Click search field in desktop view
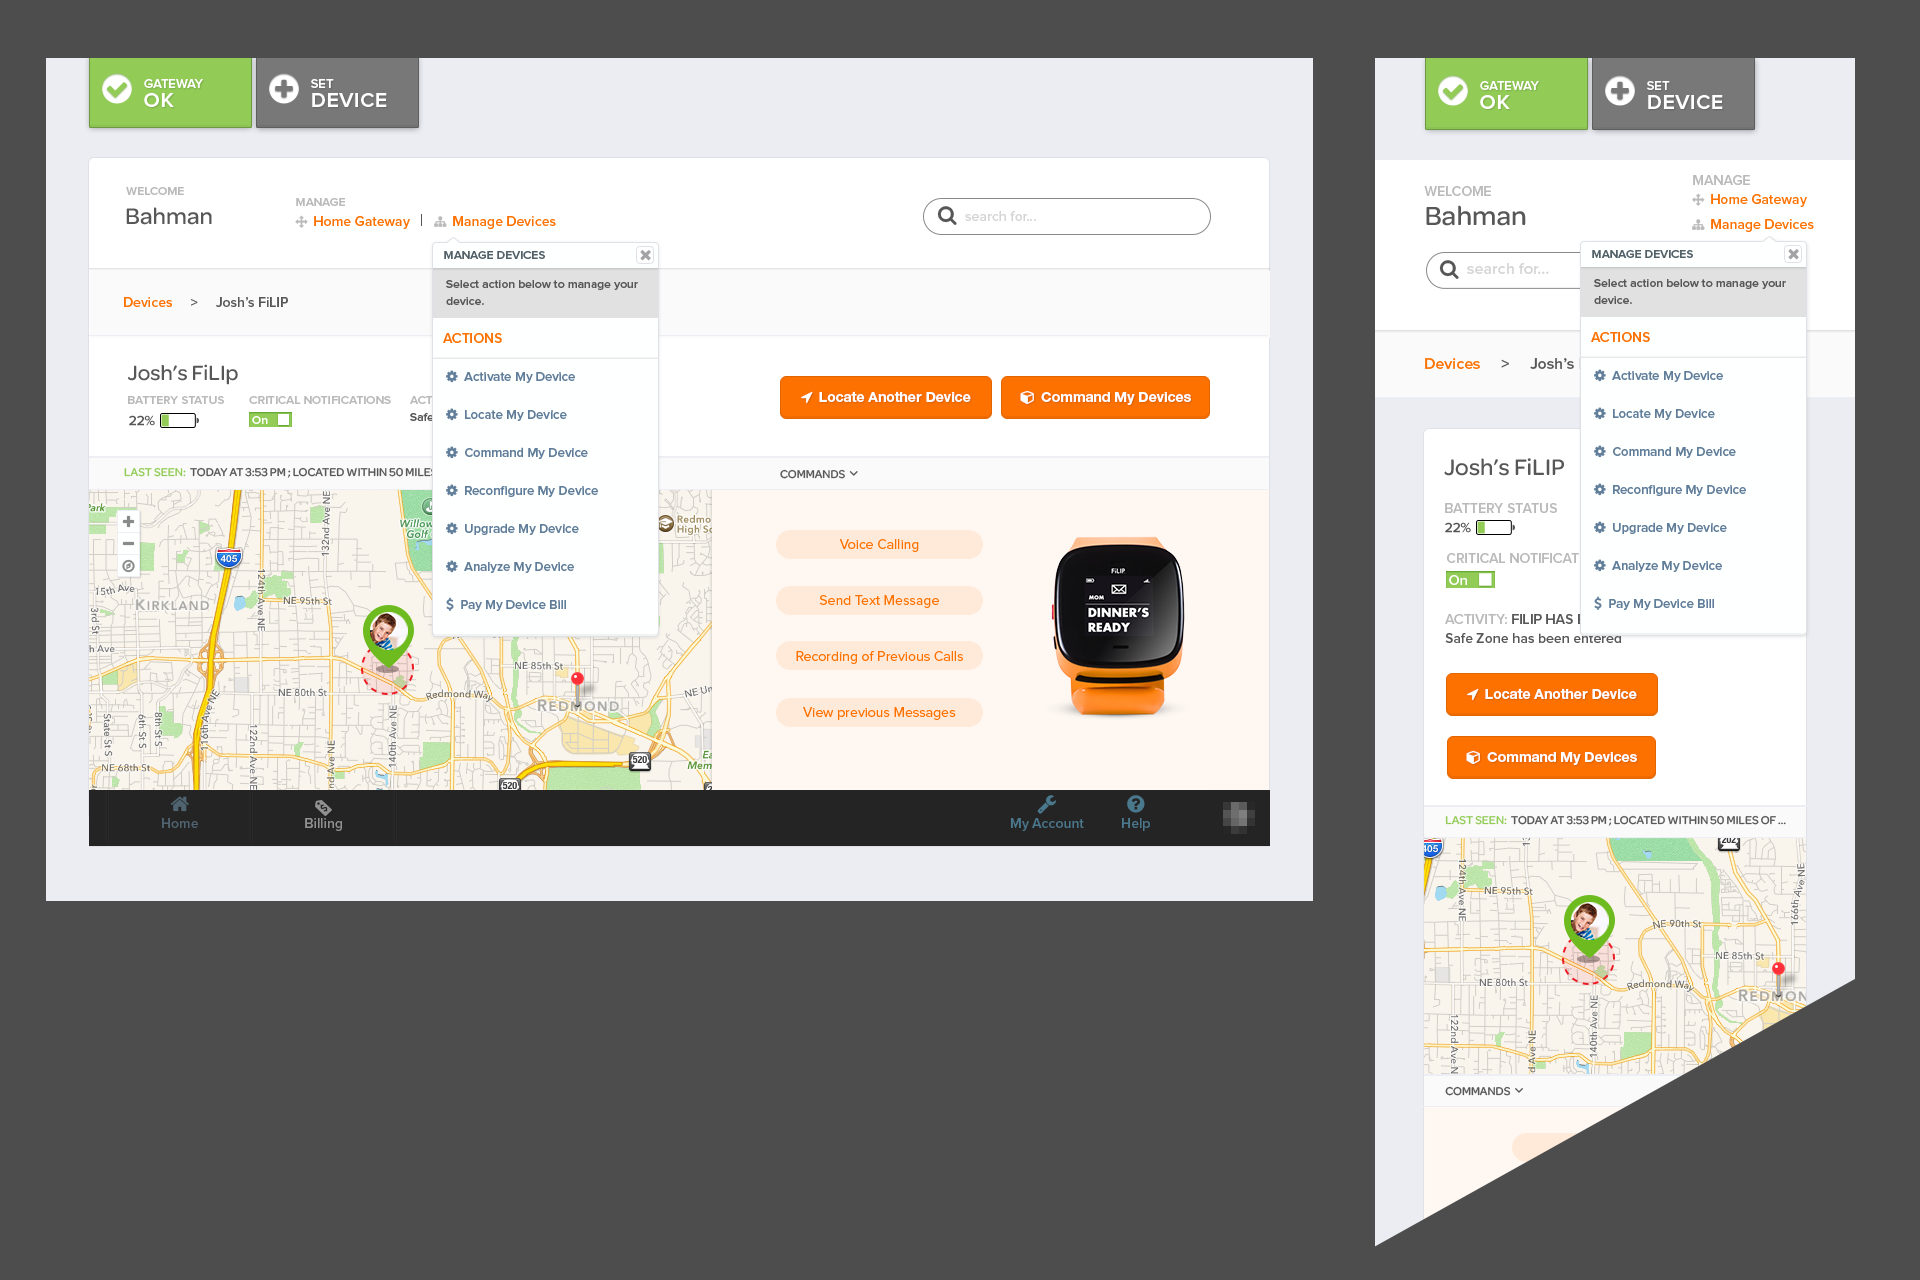Viewport: 1920px width, 1280px height. pyautogui.click(x=1066, y=216)
